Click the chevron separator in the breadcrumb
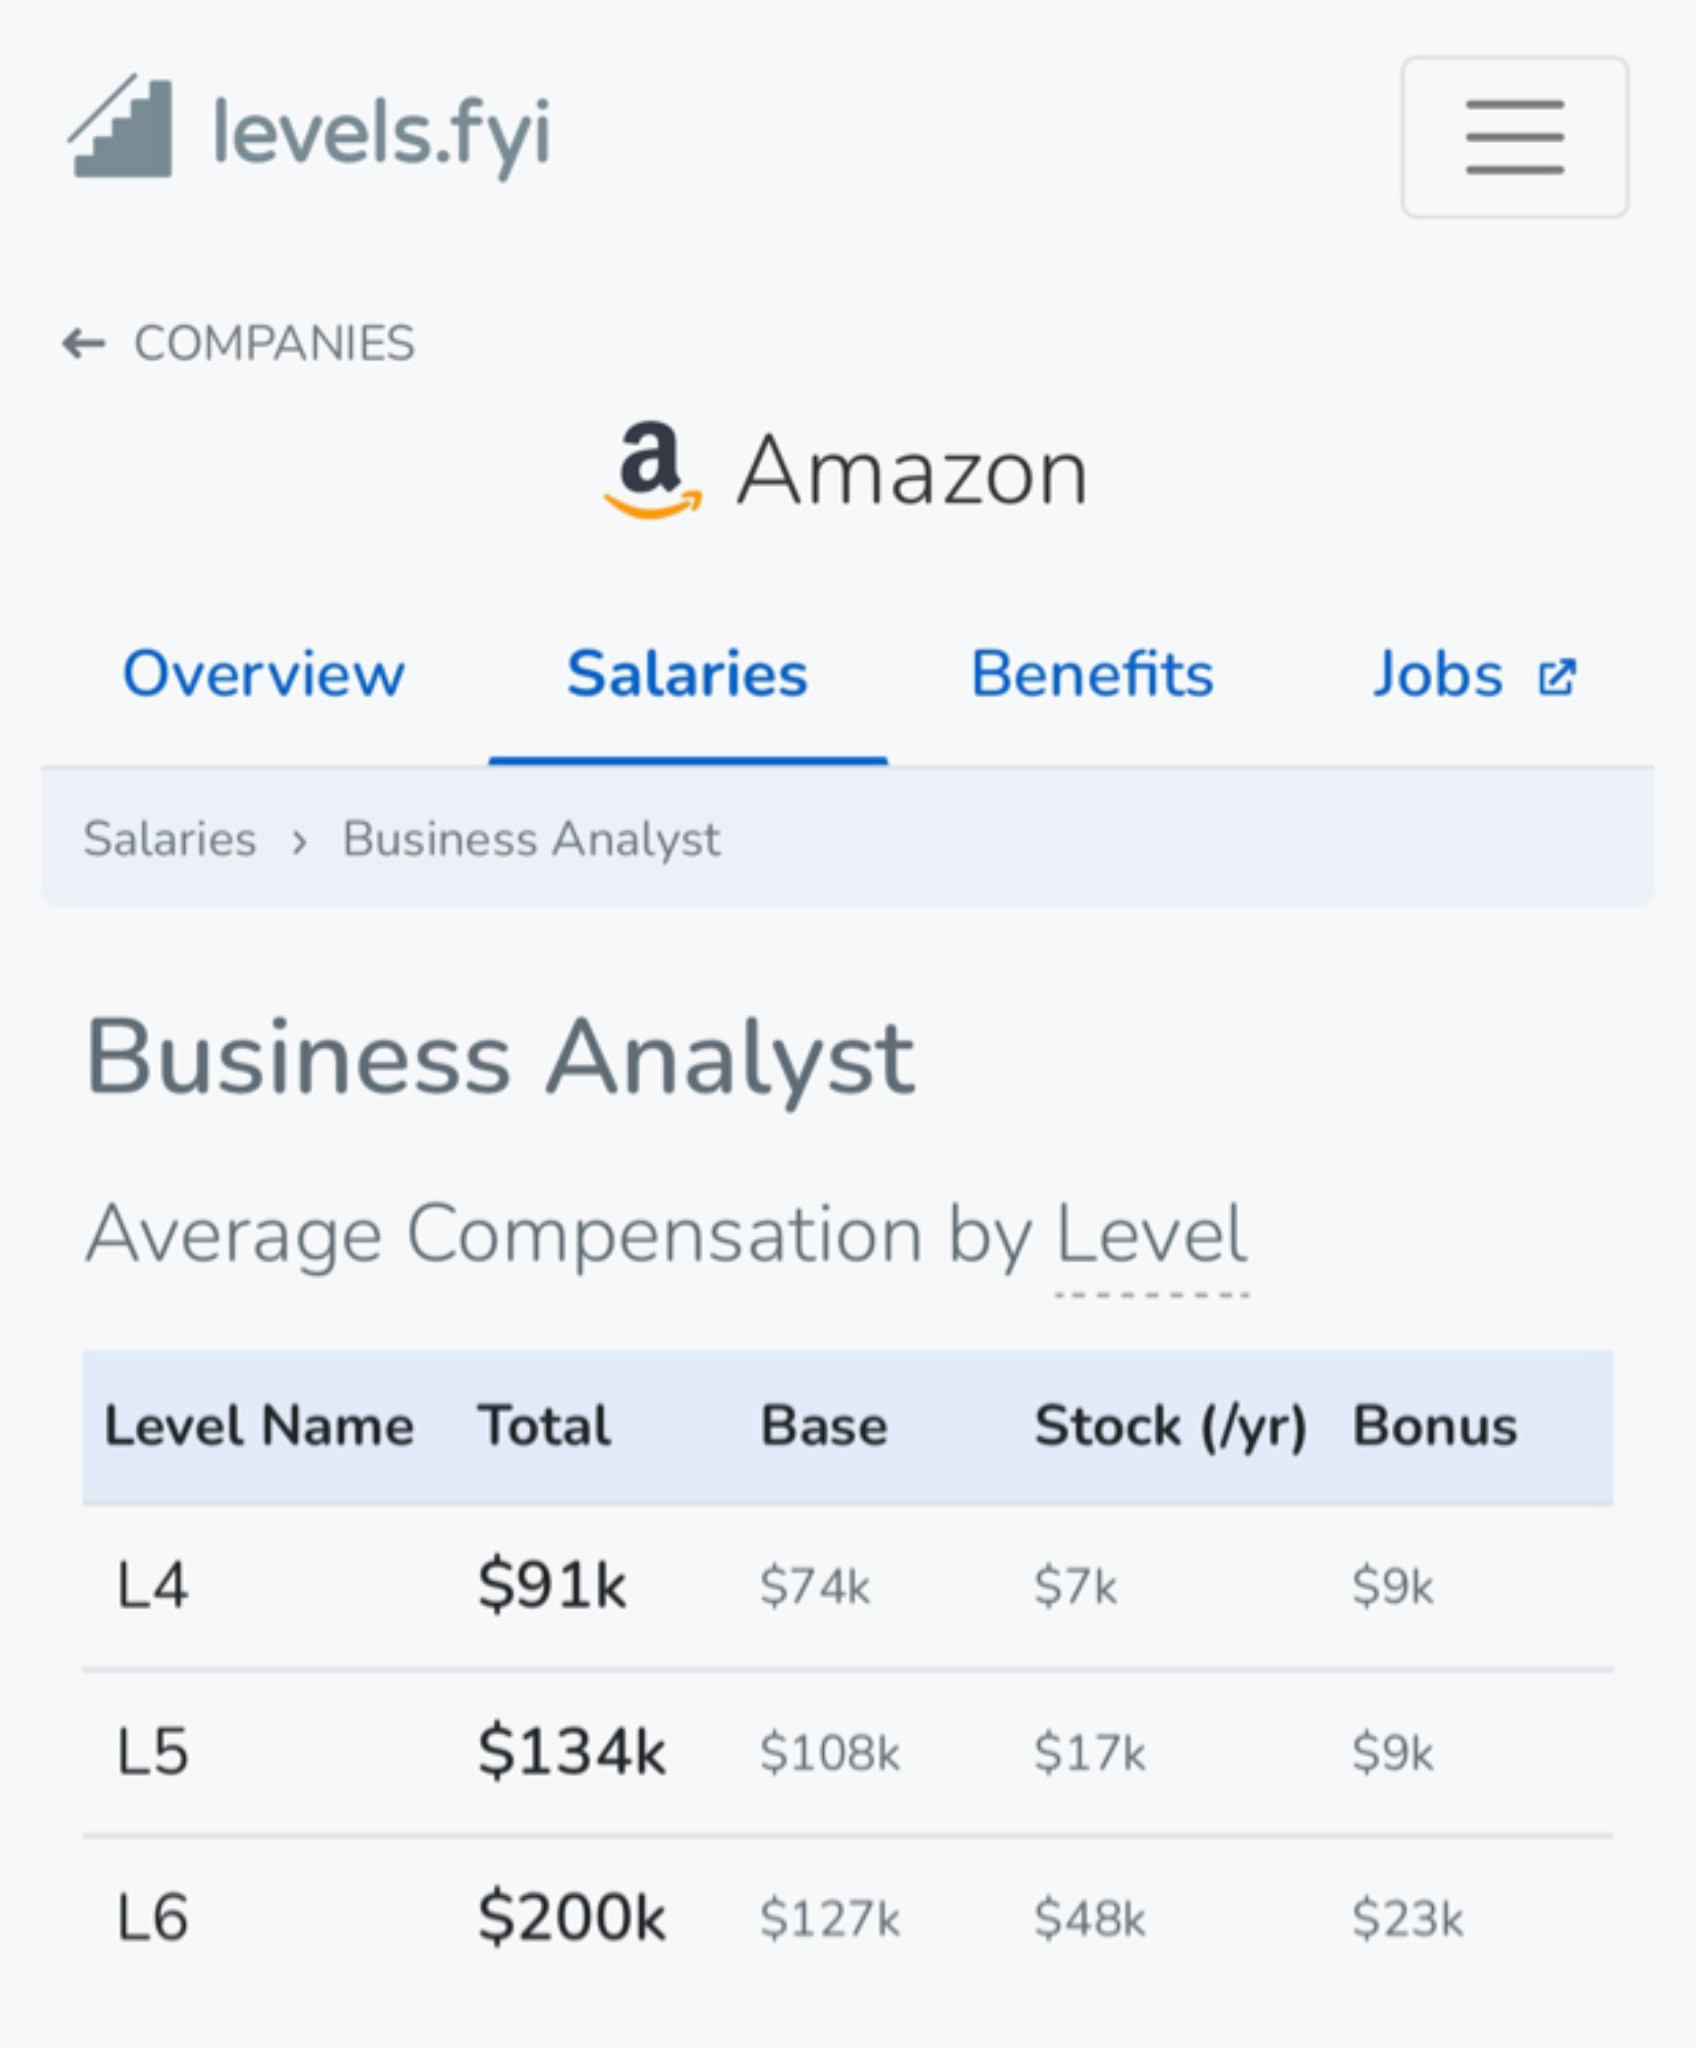Viewport: 1696px width, 2048px height. (299, 842)
